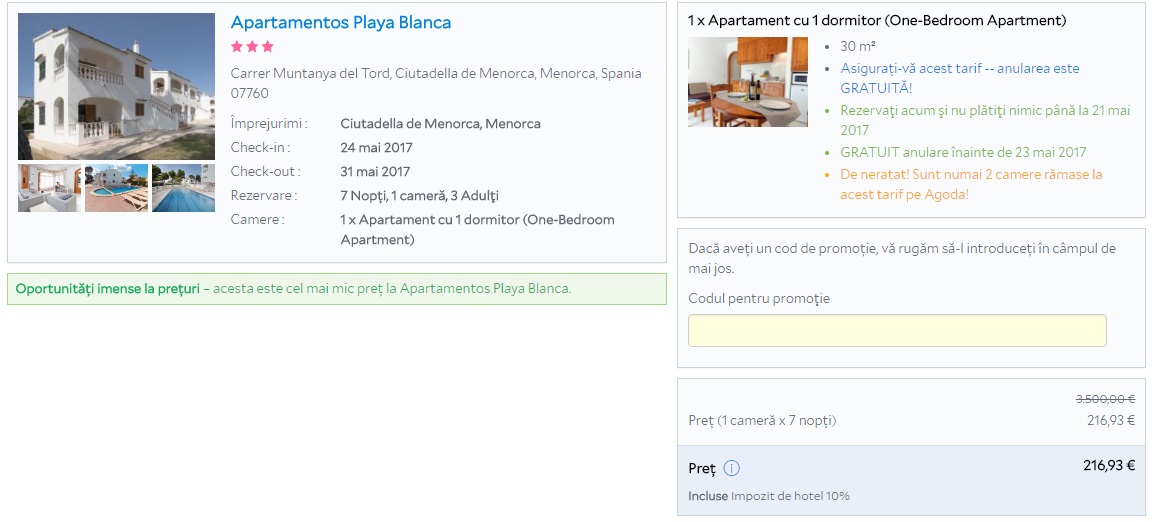This screenshot has width=1153, height=522.
Task: Click the three-star rating icons
Action: [252, 46]
